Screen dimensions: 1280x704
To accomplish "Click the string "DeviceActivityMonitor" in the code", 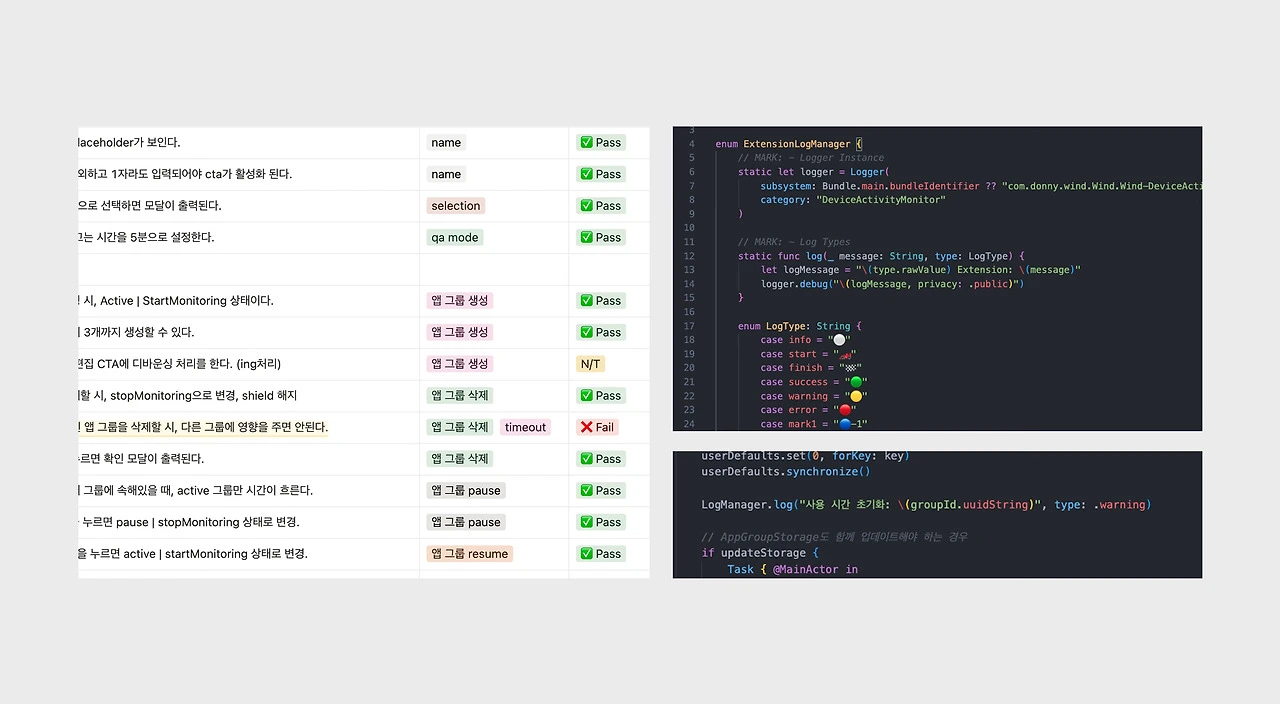I will click(x=881, y=200).
